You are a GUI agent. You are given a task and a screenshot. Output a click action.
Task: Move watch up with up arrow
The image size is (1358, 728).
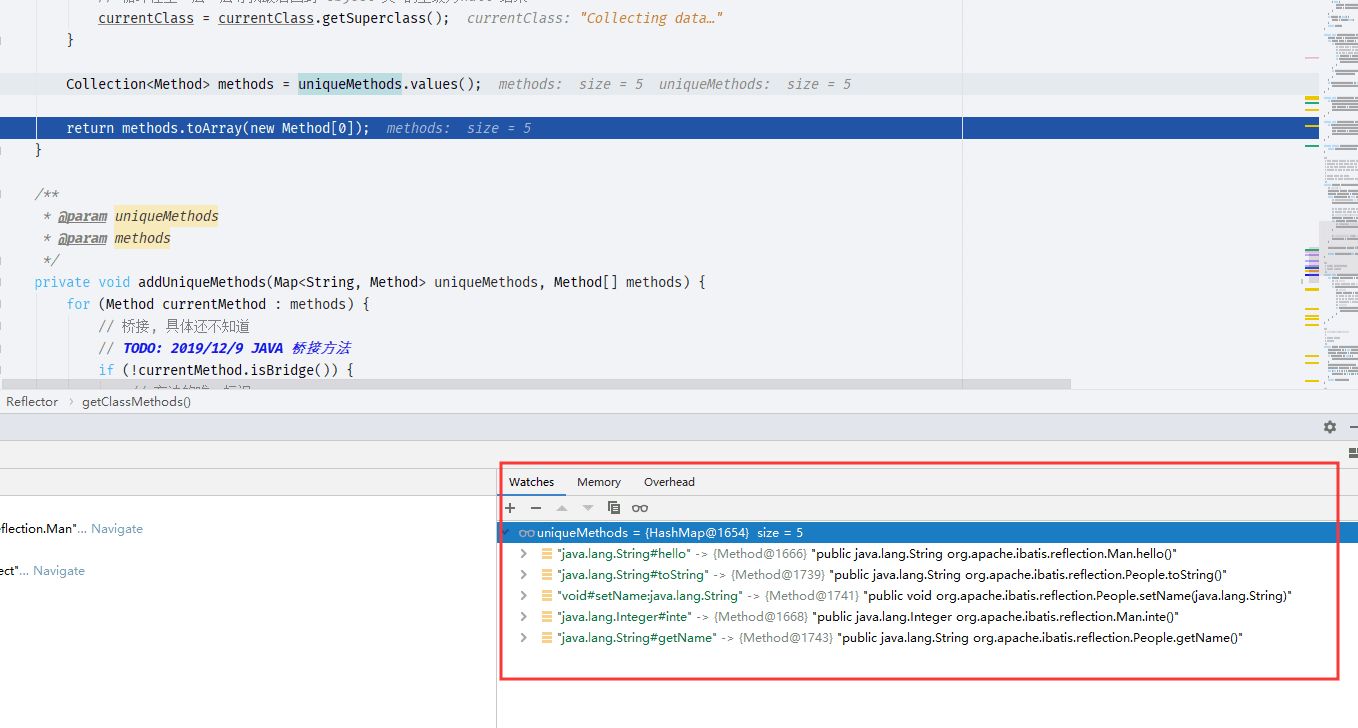[562, 508]
